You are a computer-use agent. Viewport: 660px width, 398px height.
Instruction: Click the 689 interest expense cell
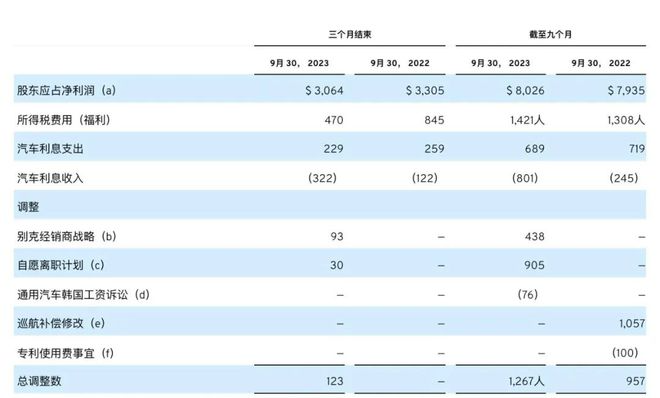coord(535,149)
